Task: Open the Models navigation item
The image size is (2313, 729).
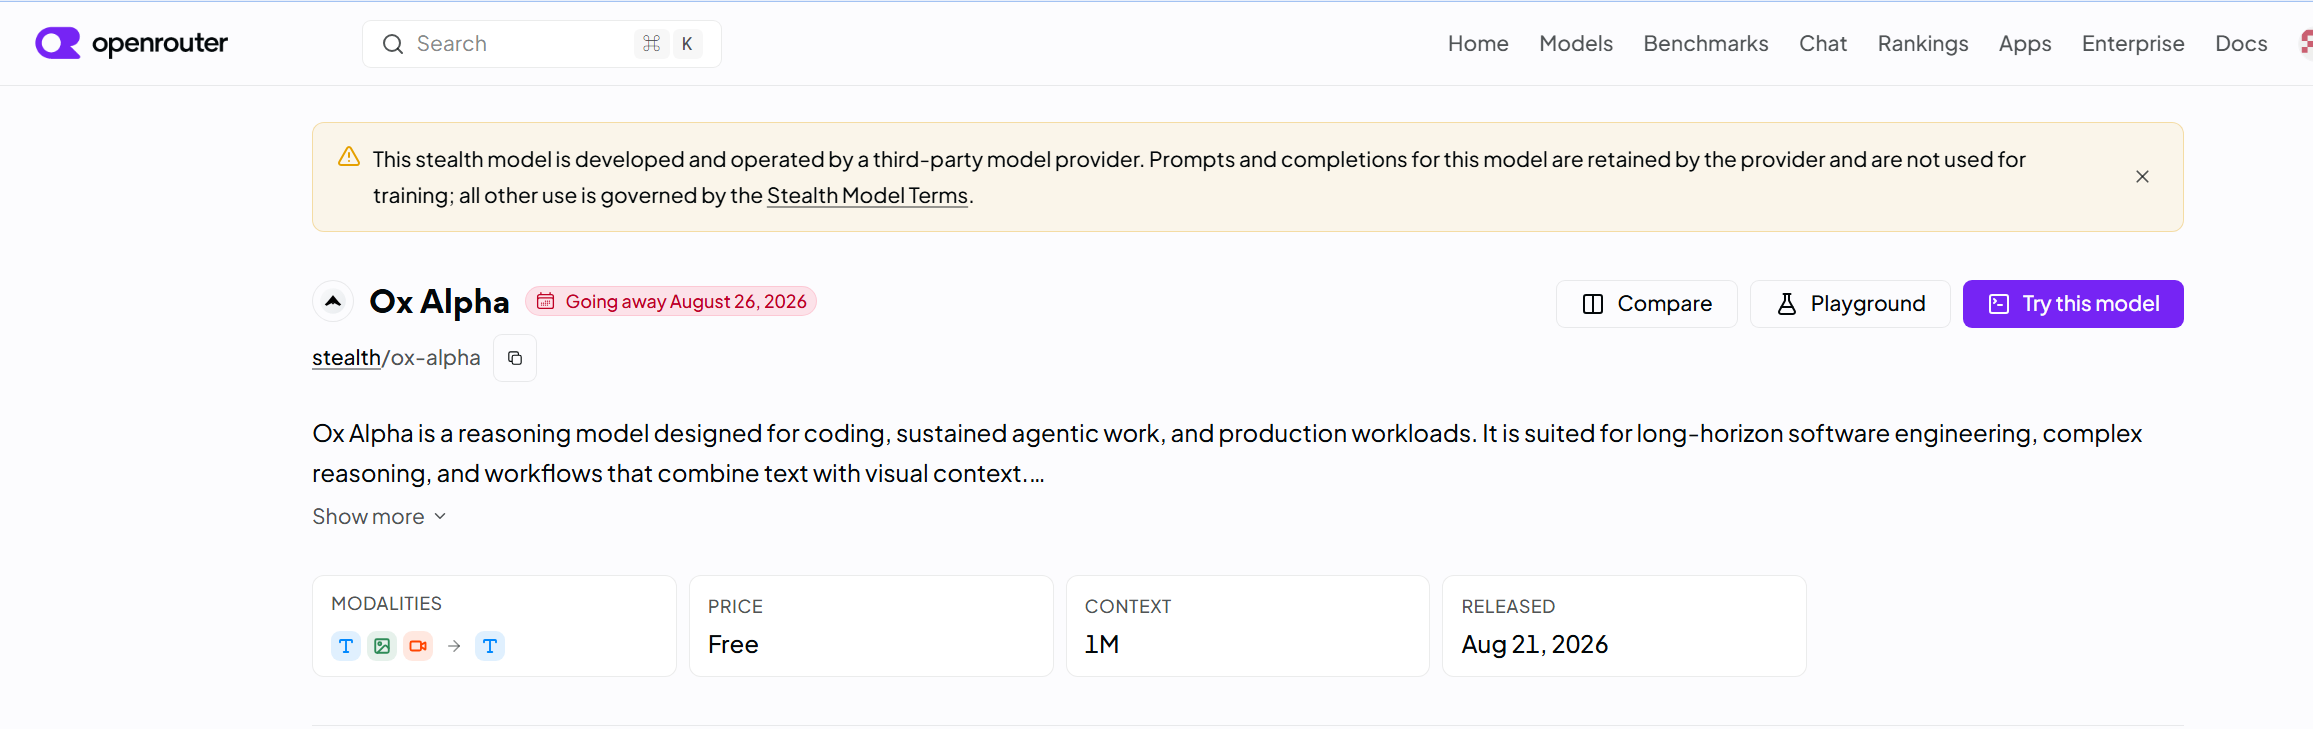Action: pos(1576,44)
